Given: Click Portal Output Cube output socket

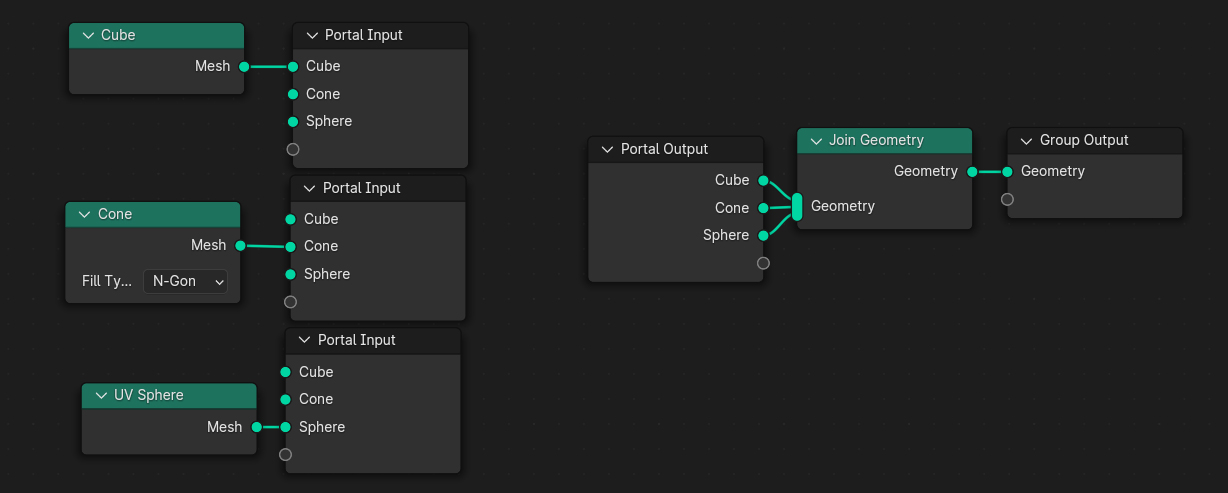Looking at the screenshot, I should (763, 181).
